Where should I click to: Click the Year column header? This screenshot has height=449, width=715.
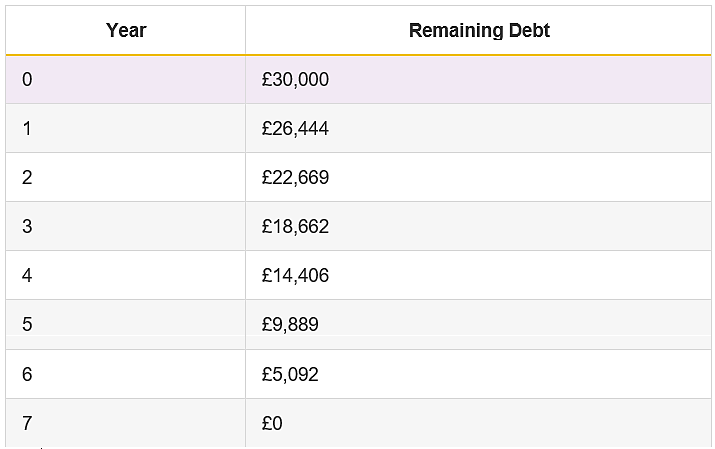coord(125,30)
